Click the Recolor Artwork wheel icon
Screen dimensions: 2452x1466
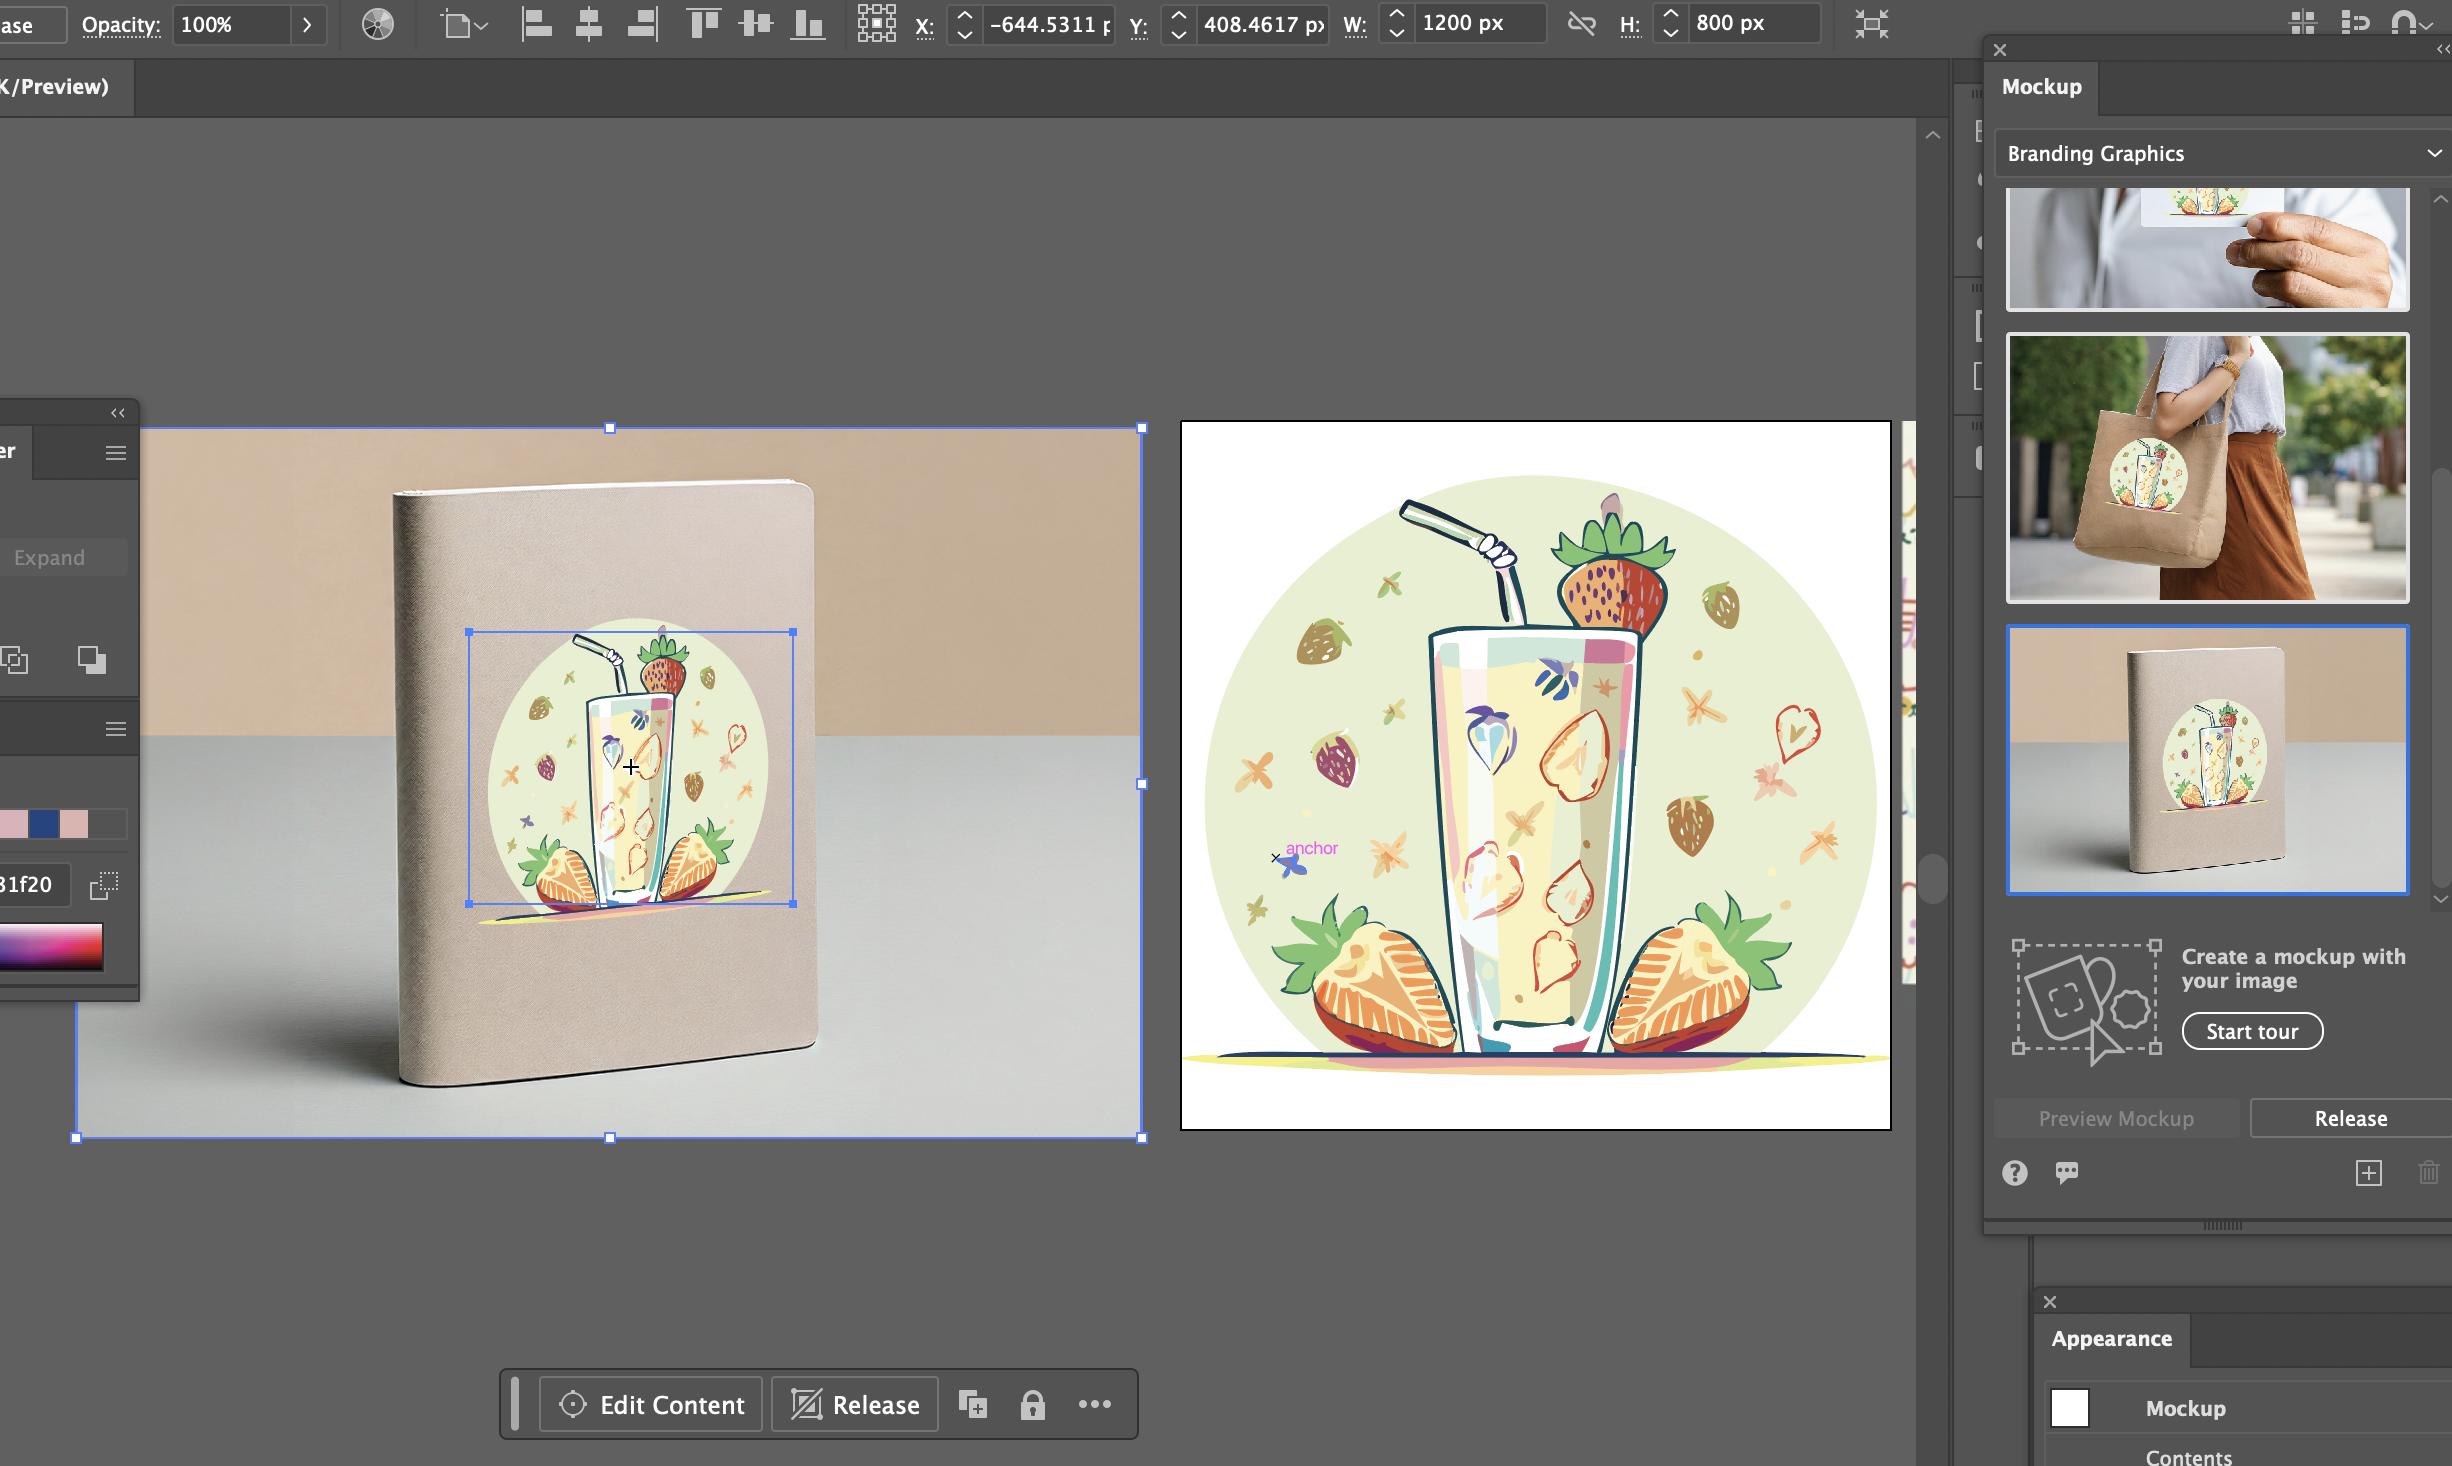378,24
